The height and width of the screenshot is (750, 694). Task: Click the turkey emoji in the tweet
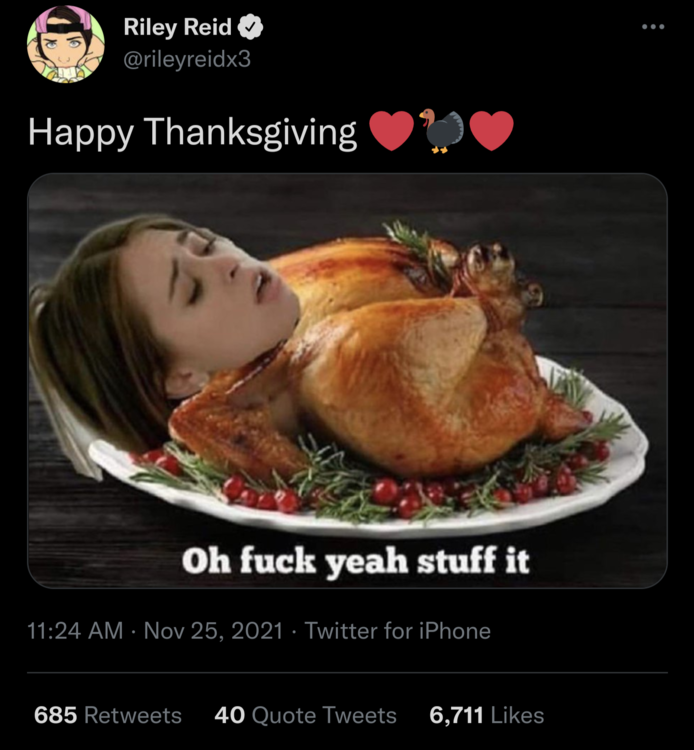(x=441, y=131)
